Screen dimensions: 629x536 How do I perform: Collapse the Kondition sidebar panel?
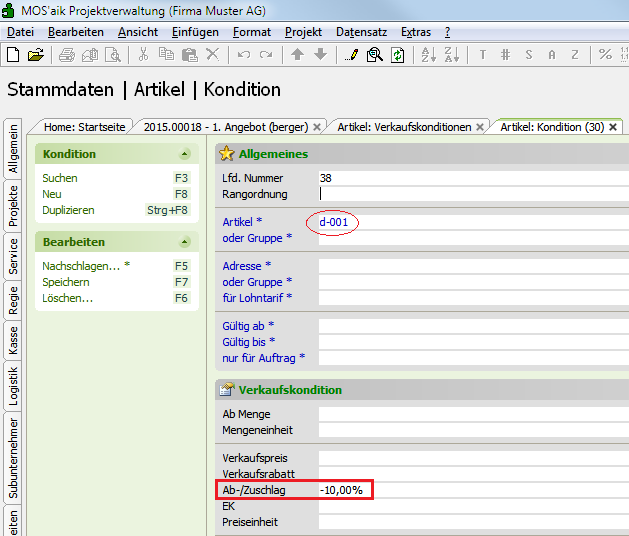point(184,154)
